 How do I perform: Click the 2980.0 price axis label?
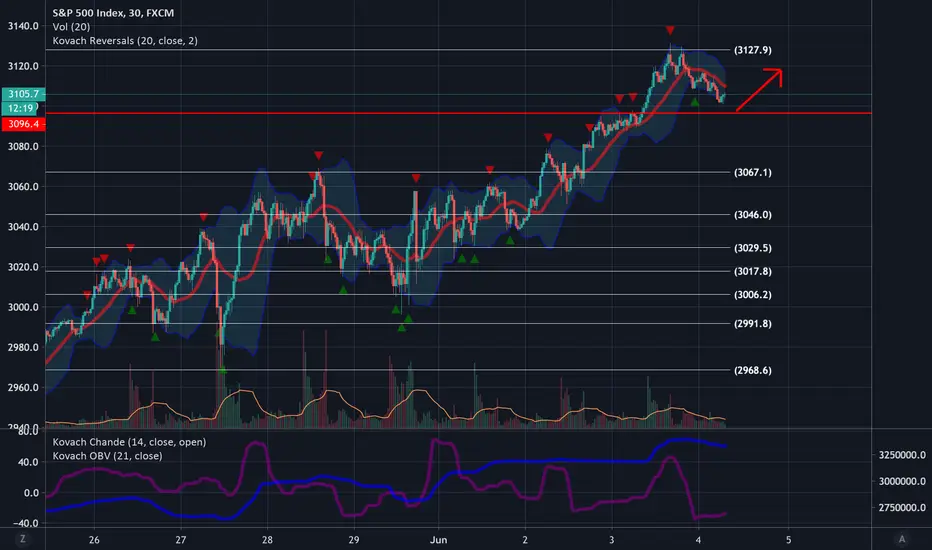23,347
